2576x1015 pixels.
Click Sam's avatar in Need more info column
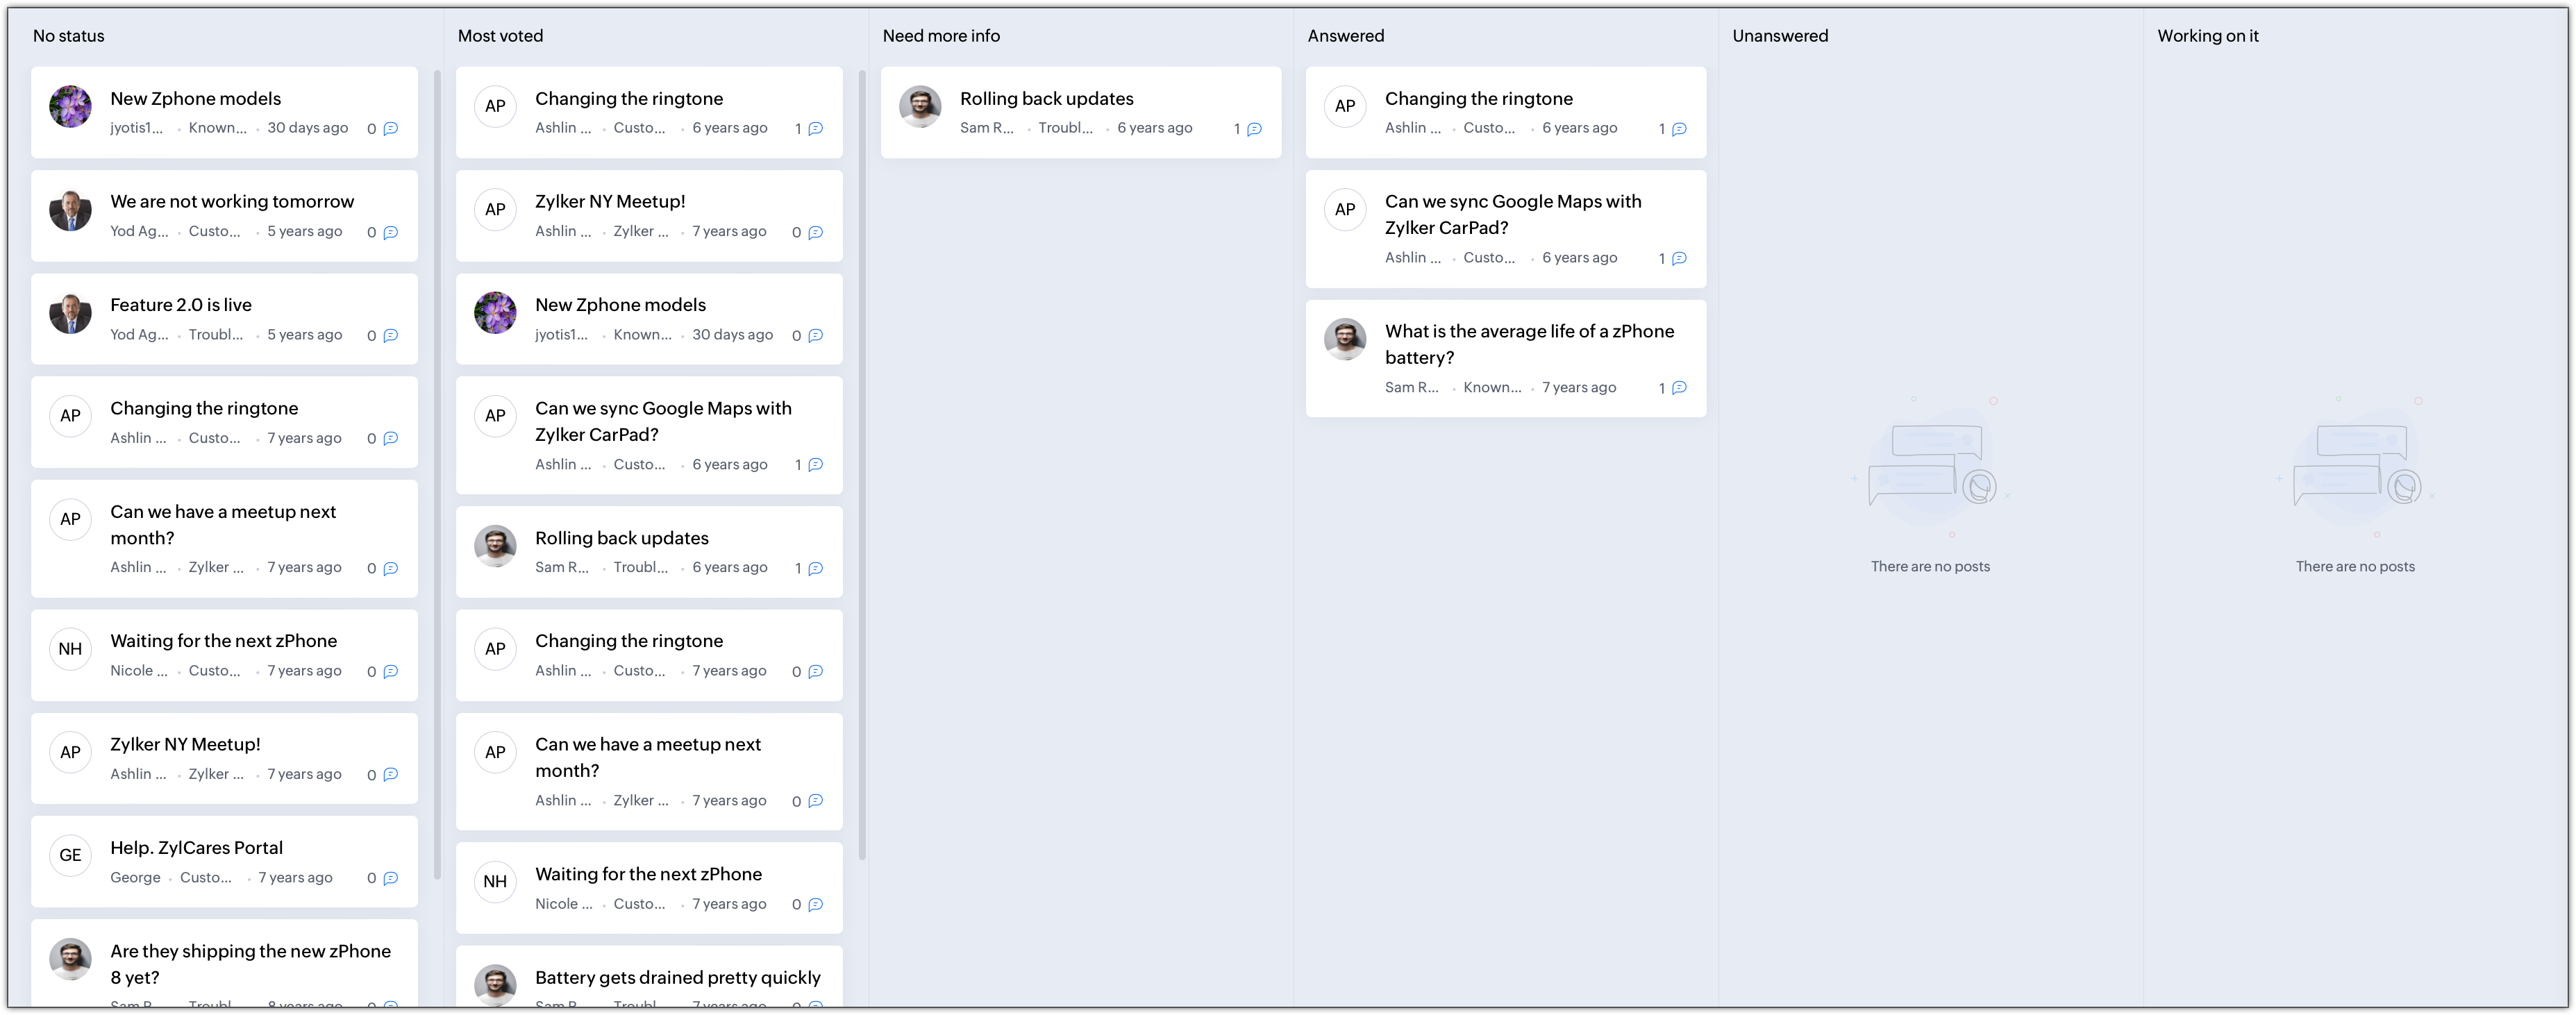pyautogui.click(x=920, y=106)
